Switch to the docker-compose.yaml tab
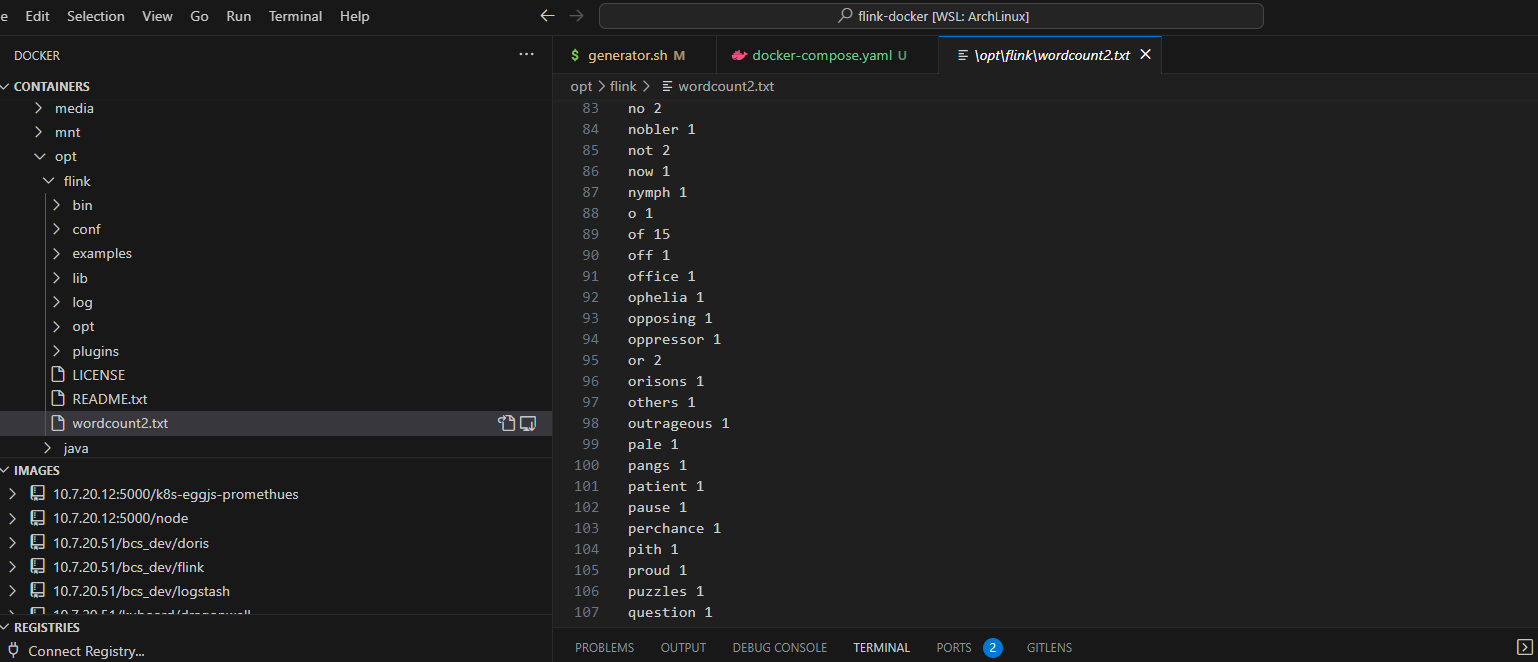The height and width of the screenshot is (662, 1538). point(828,55)
